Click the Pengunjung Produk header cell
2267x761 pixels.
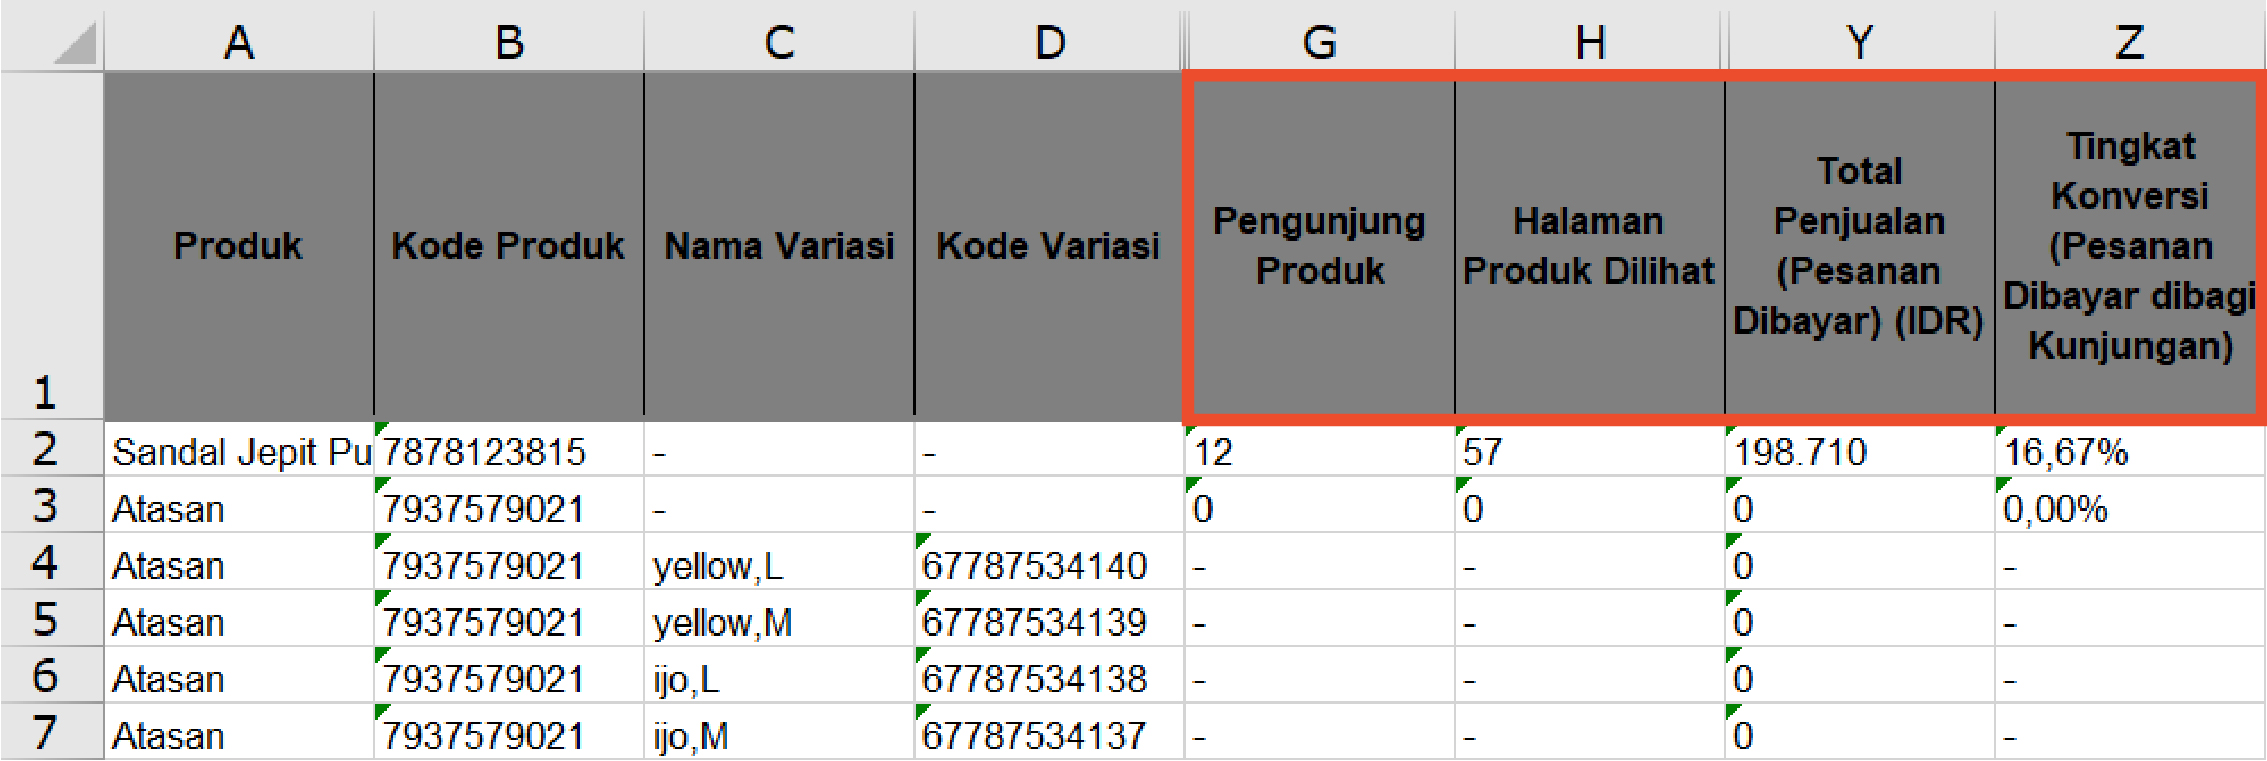point(1319,246)
